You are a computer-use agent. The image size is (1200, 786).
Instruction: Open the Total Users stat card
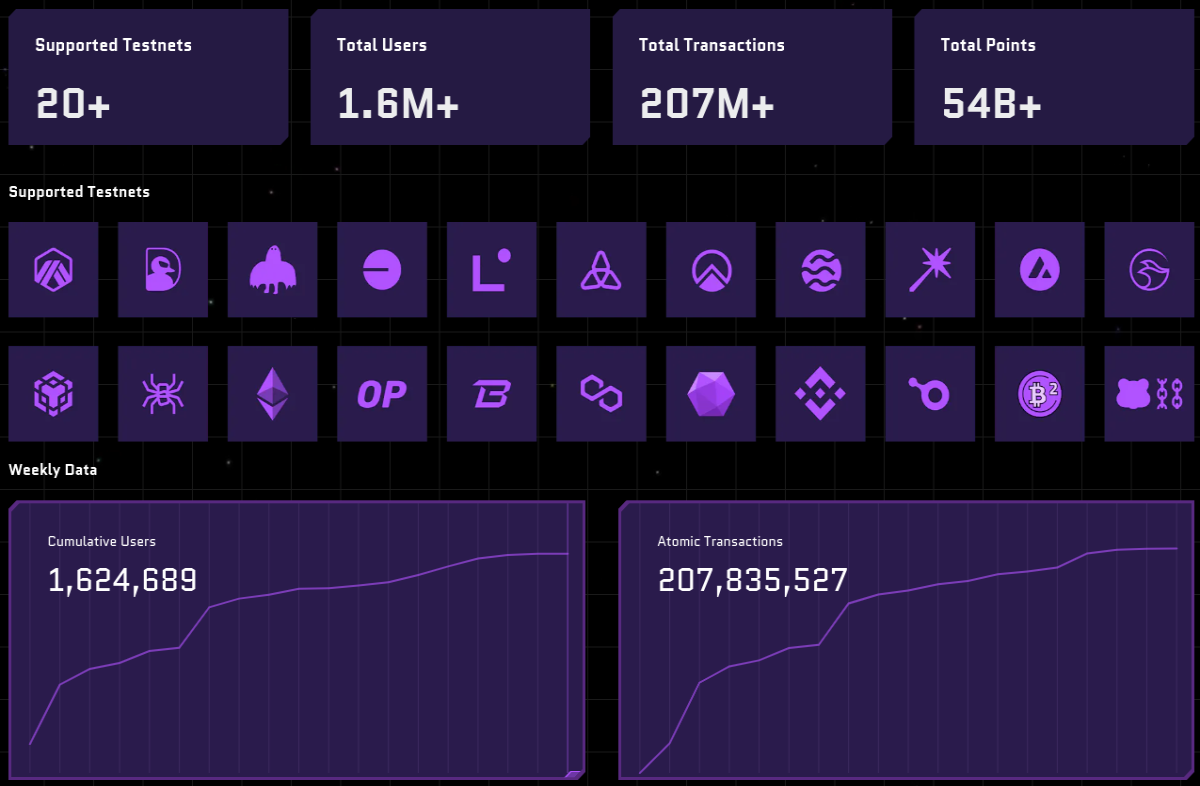450,78
